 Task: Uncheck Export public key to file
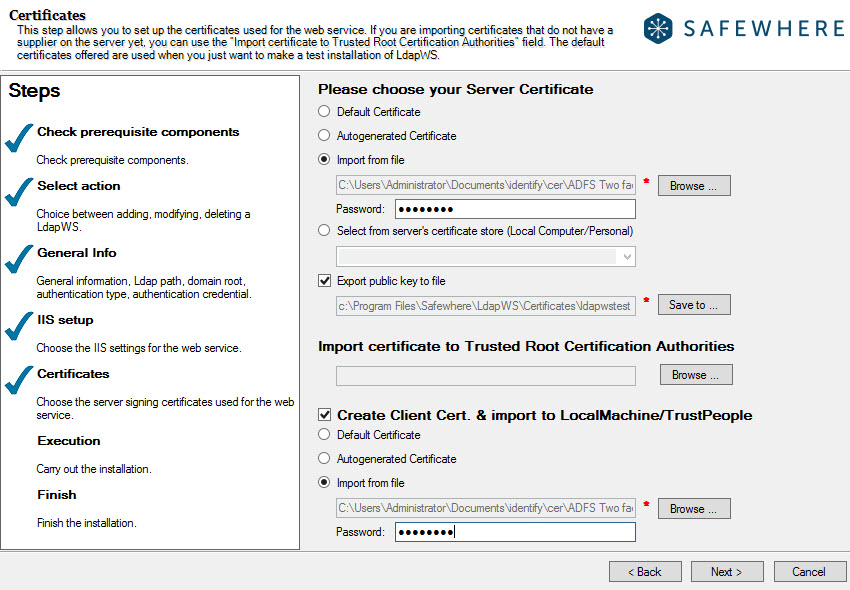[x=324, y=281]
